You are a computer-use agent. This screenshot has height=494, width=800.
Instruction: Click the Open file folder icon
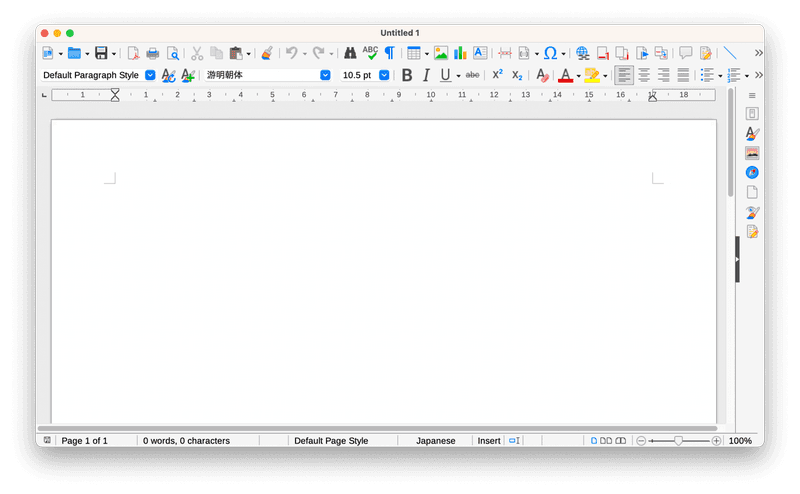point(74,53)
